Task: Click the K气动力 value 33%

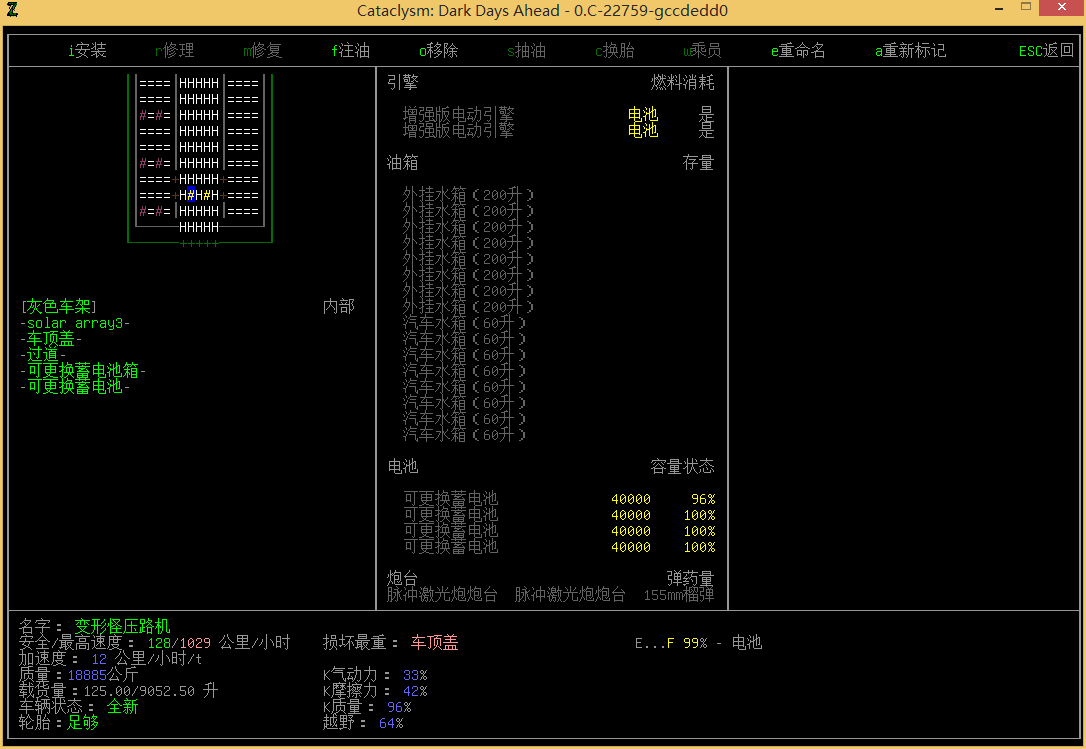Action: pyautogui.click(x=415, y=674)
